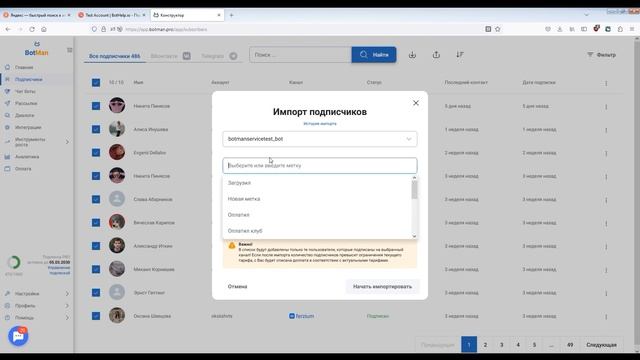Open Диалоги in the sidebar

[x=24, y=116]
